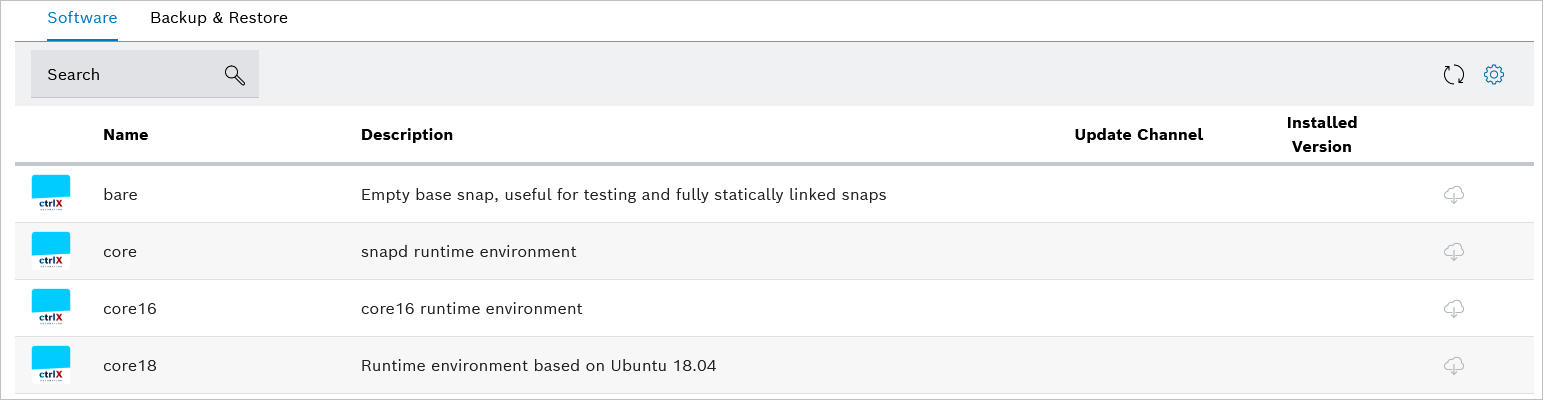Viewport: 1543px width, 400px height.
Task: Click the cloud download icon for core18
Action: pyautogui.click(x=1454, y=366)
